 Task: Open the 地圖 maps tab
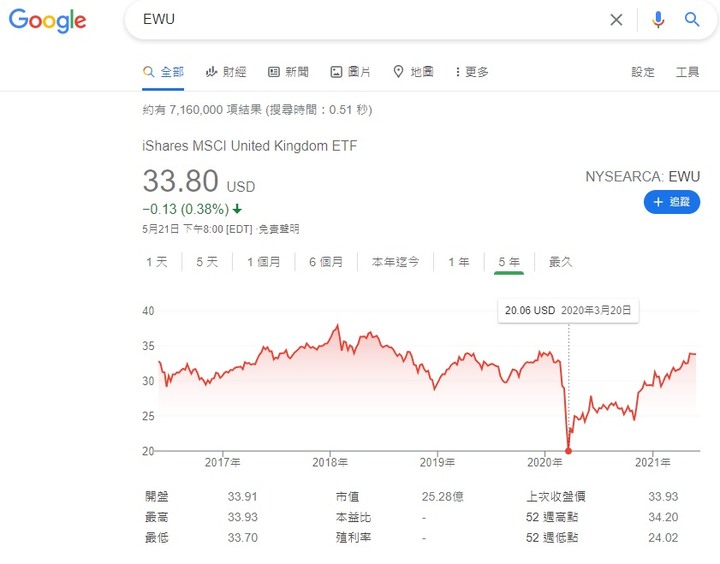click(413, 72)
